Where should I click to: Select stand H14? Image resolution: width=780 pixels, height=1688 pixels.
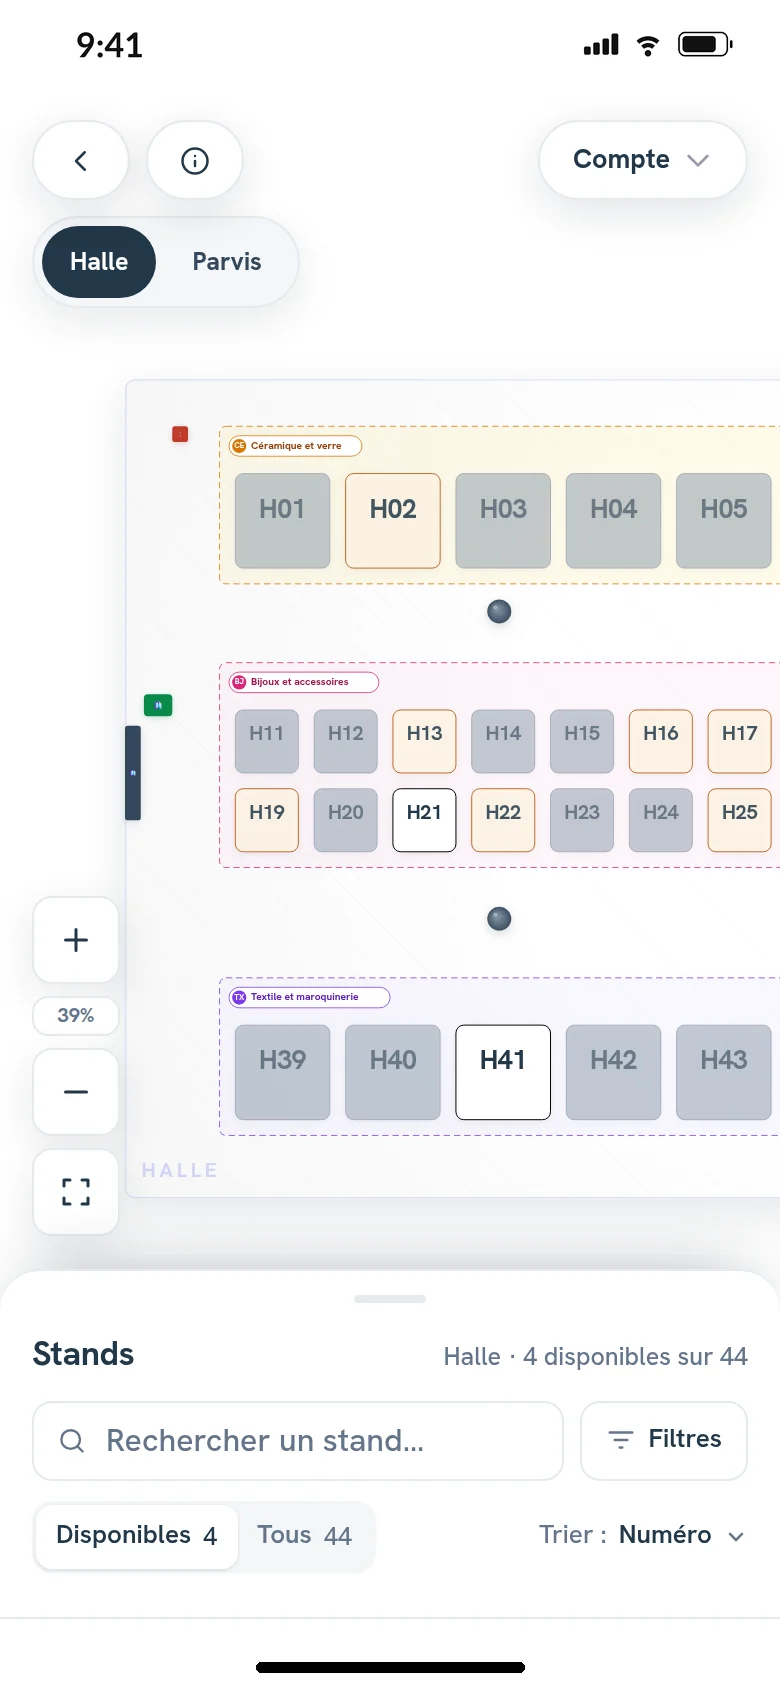coord(503,741)
